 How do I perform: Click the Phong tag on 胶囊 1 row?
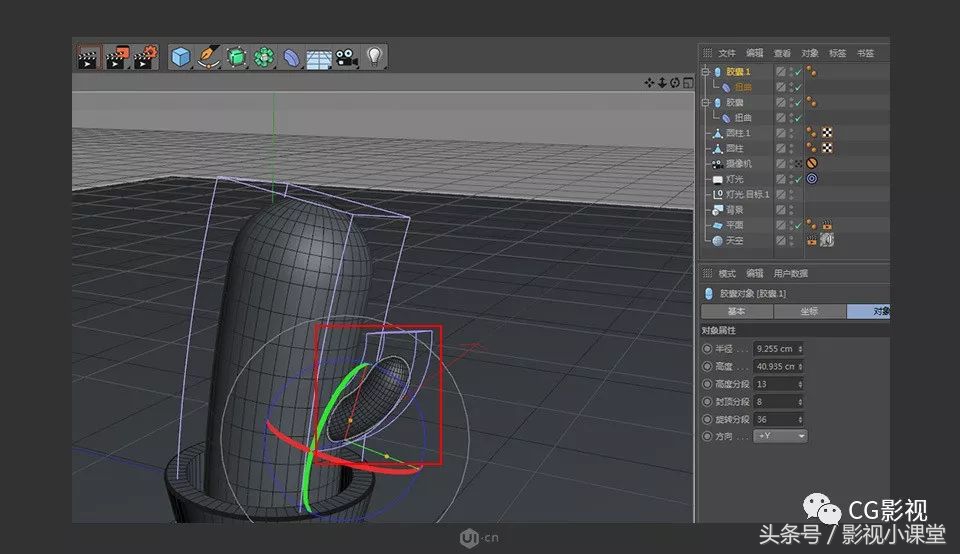[x=811, y=72]
